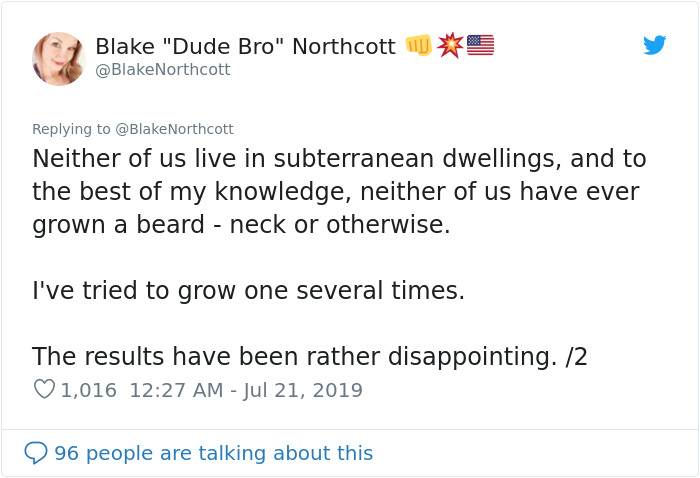Click the Twitter bird logo
Screen dimensions: 700x478
(655, 45)
